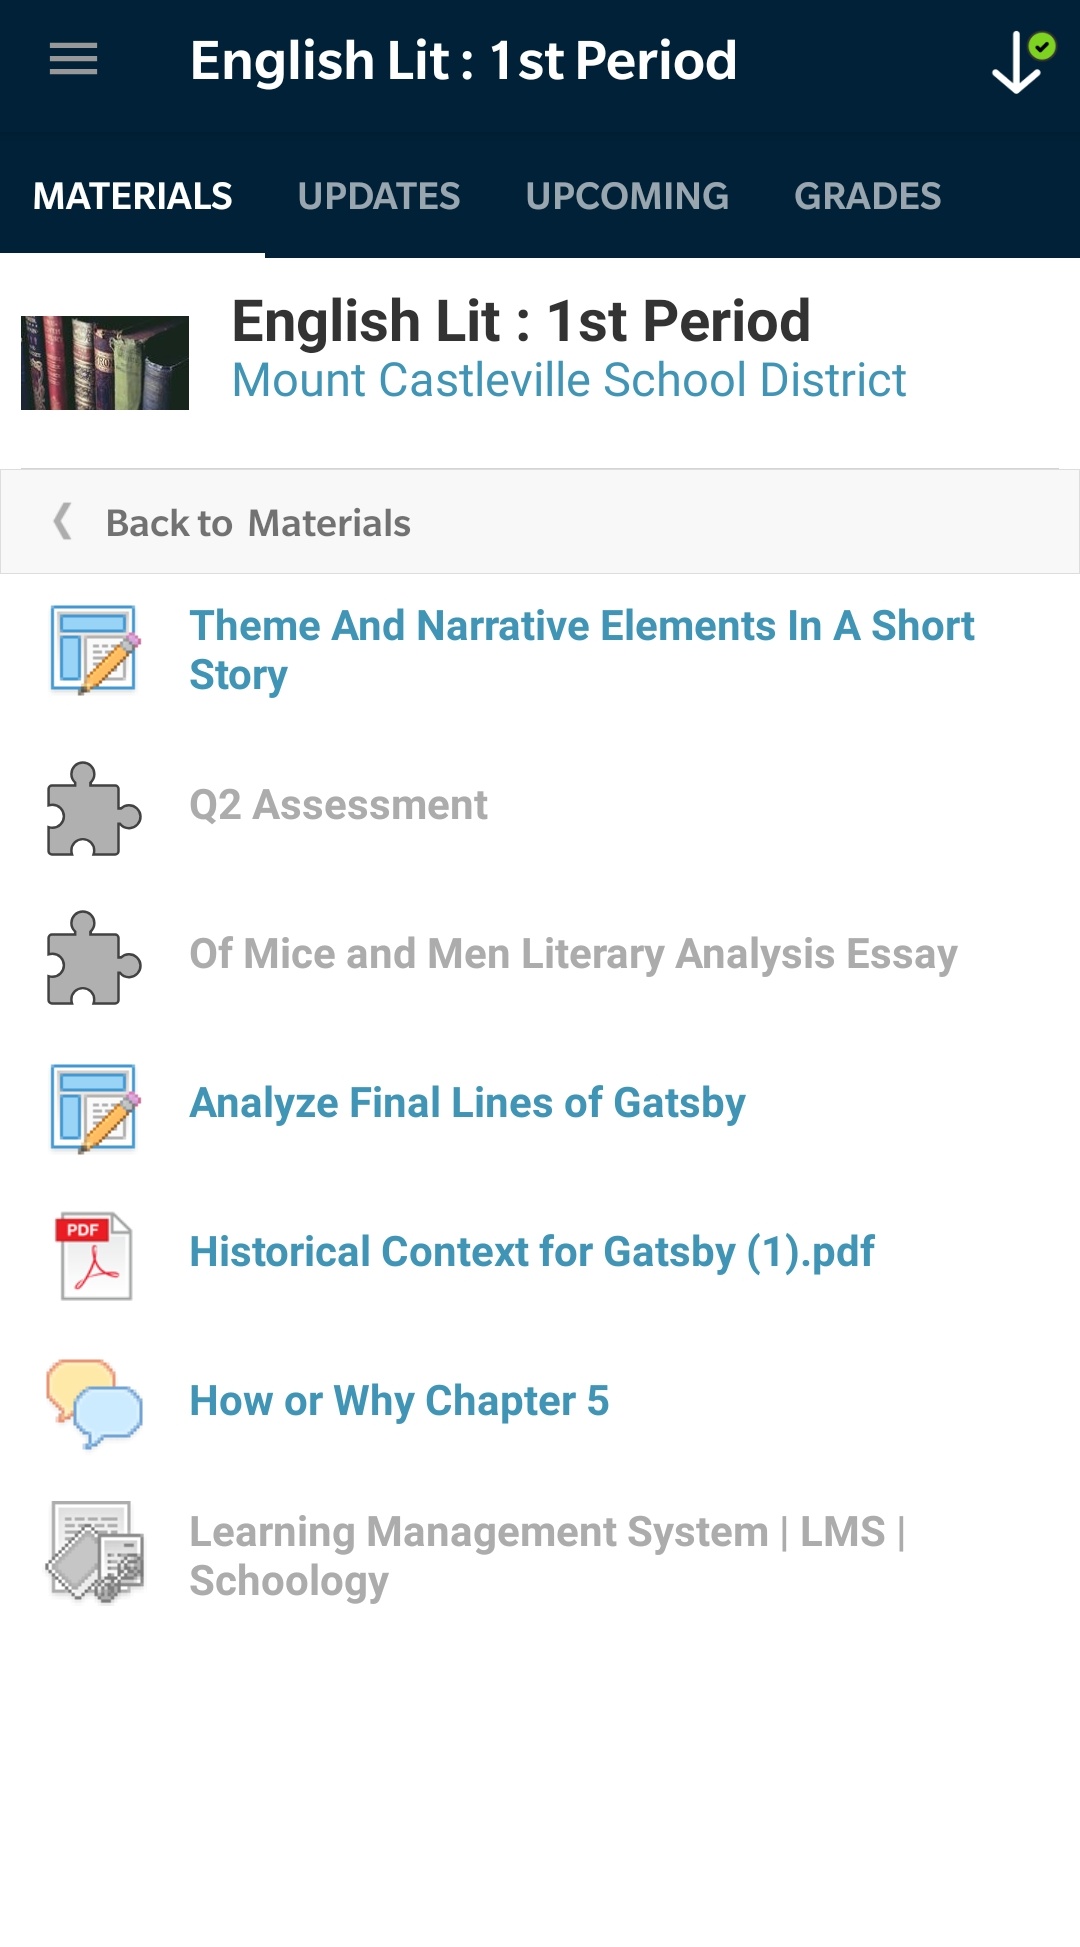Viewport: 1080px width, 1947px height.
Task: Click puzzle icon next to Of Mice and Men essay
Action: [x=93, y=957]
